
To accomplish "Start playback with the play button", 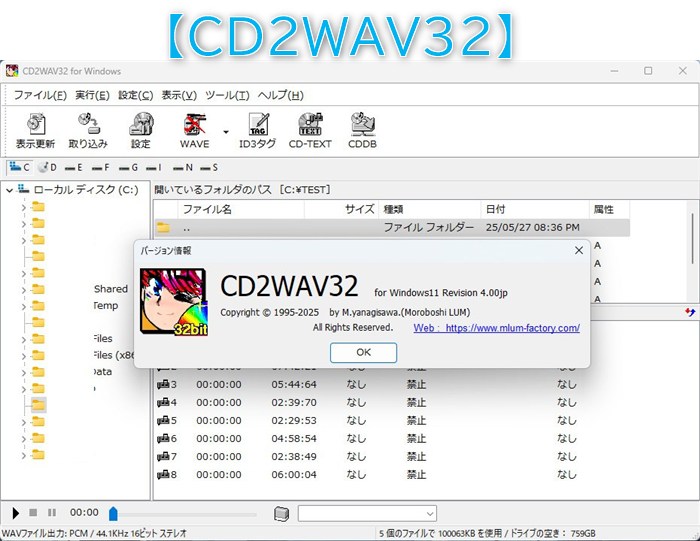I will coord(15,513).
